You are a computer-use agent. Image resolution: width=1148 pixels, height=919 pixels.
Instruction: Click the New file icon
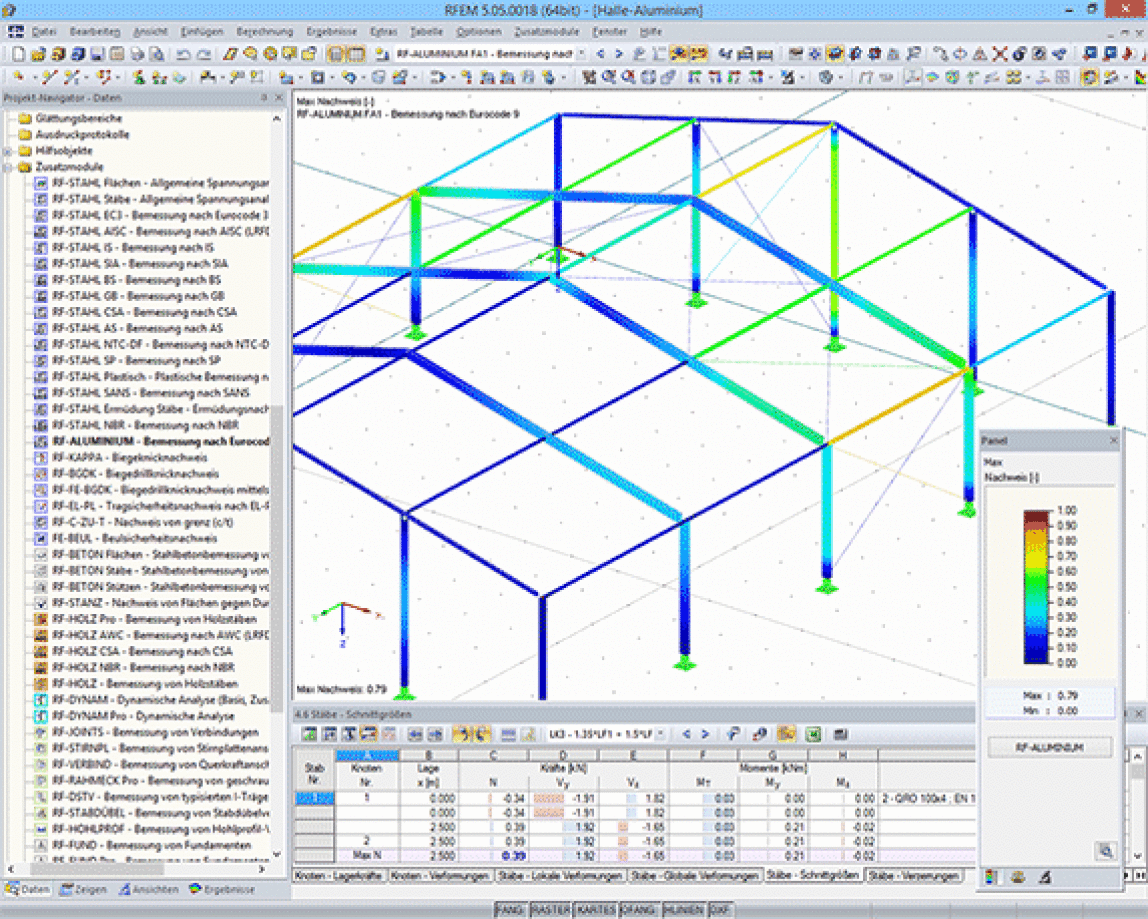[18, 54]
